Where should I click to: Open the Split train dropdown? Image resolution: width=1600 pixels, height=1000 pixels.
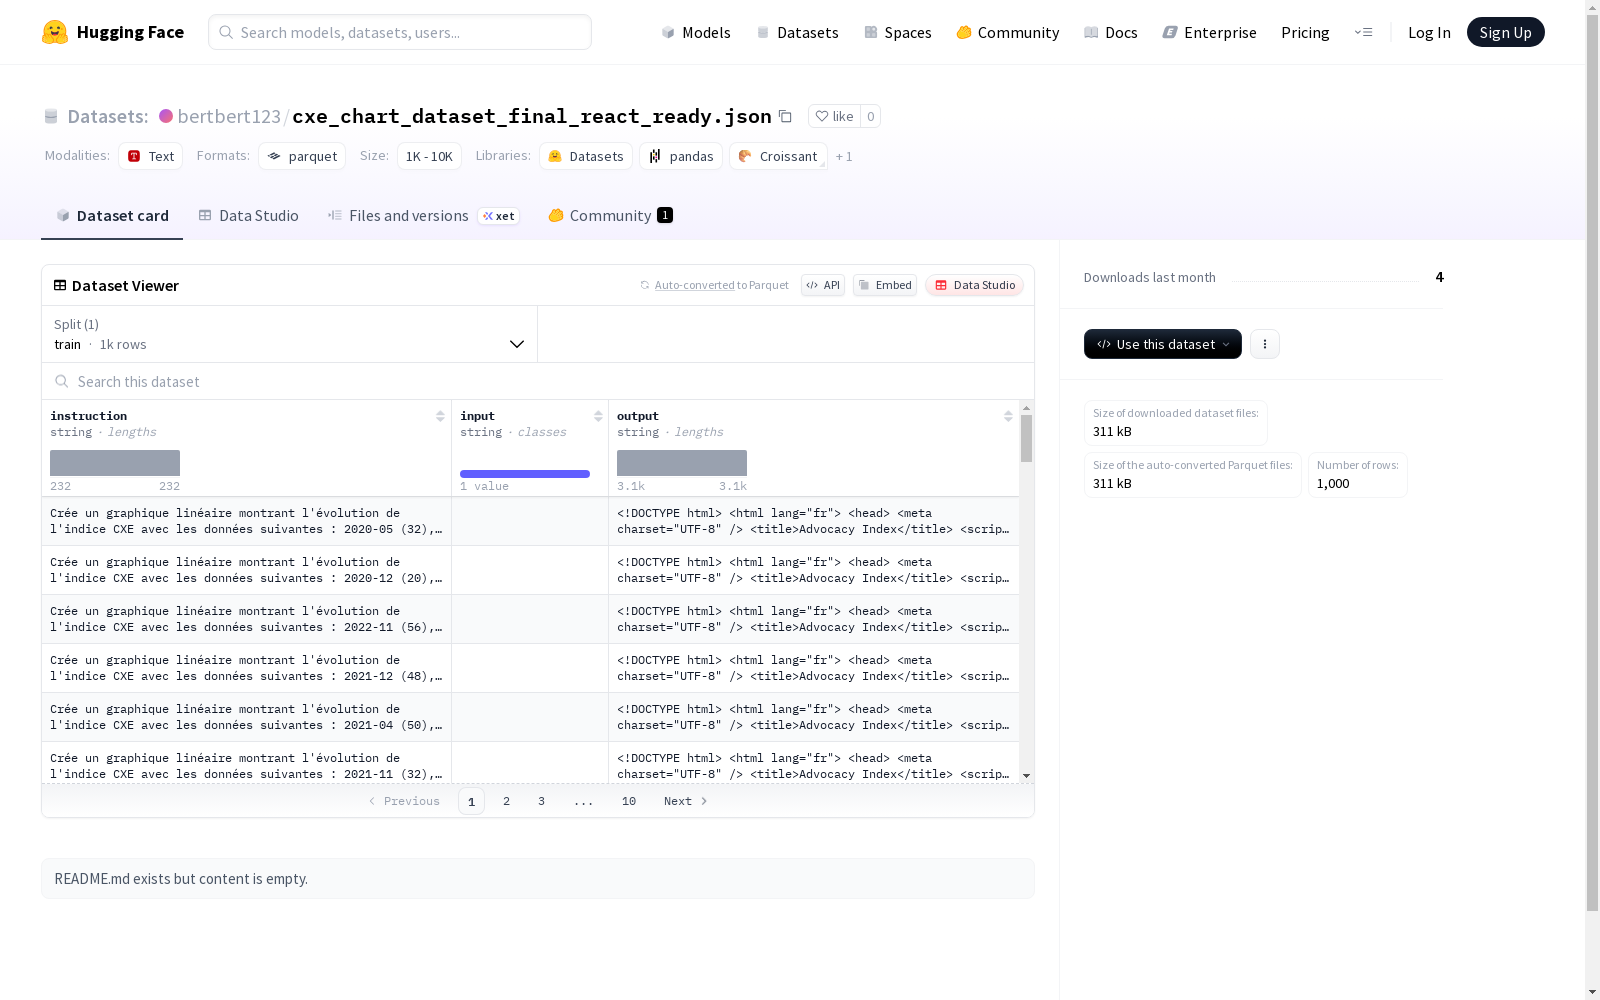coord(289,334)
